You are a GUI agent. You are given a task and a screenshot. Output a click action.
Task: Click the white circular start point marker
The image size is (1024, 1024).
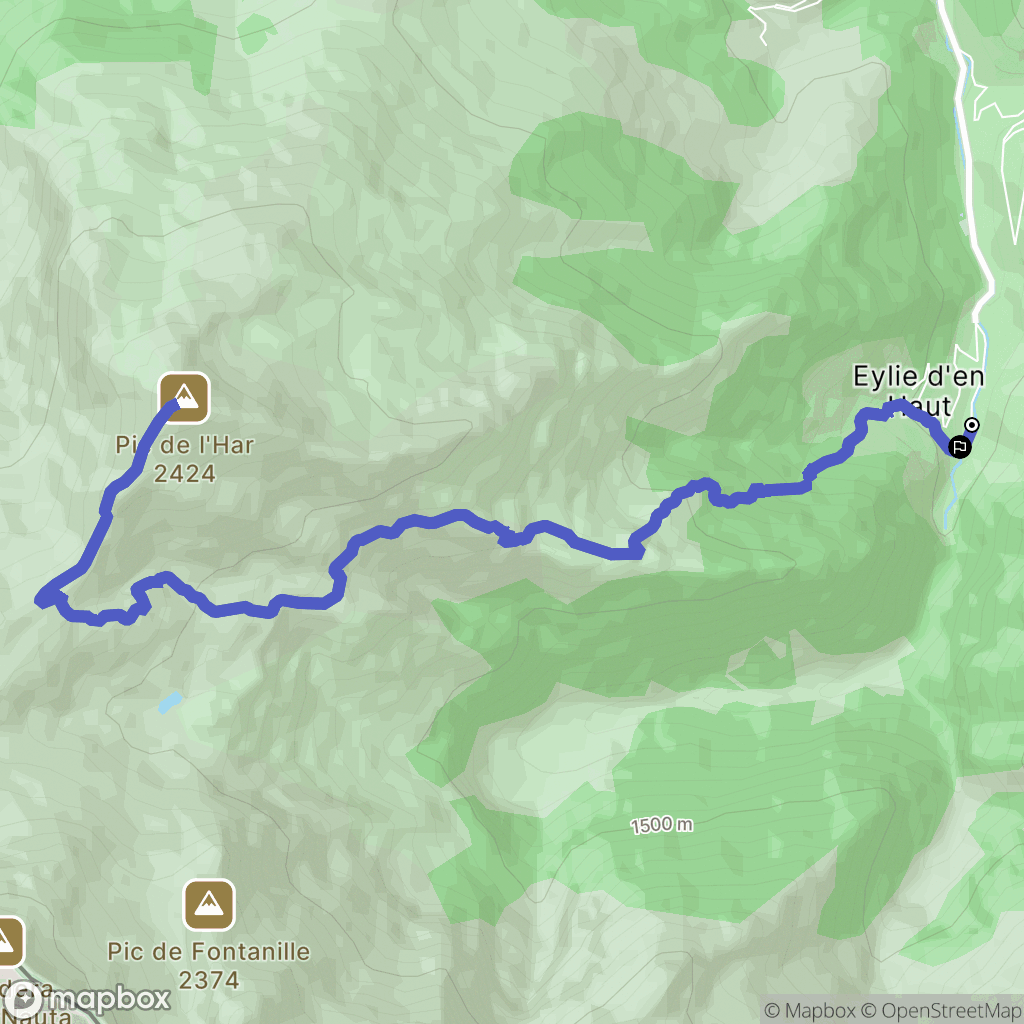pyautogui.click(x=972, y=425)
